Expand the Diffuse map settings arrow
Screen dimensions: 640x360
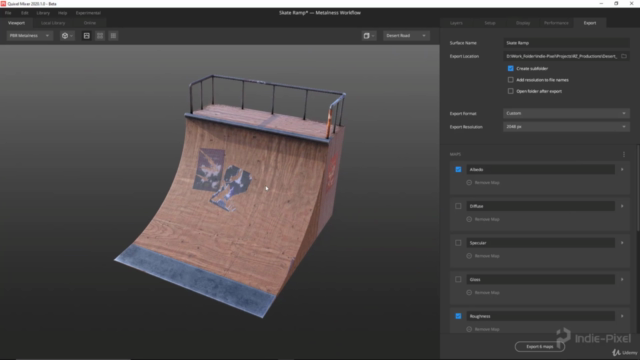click(x=622, y=206)
